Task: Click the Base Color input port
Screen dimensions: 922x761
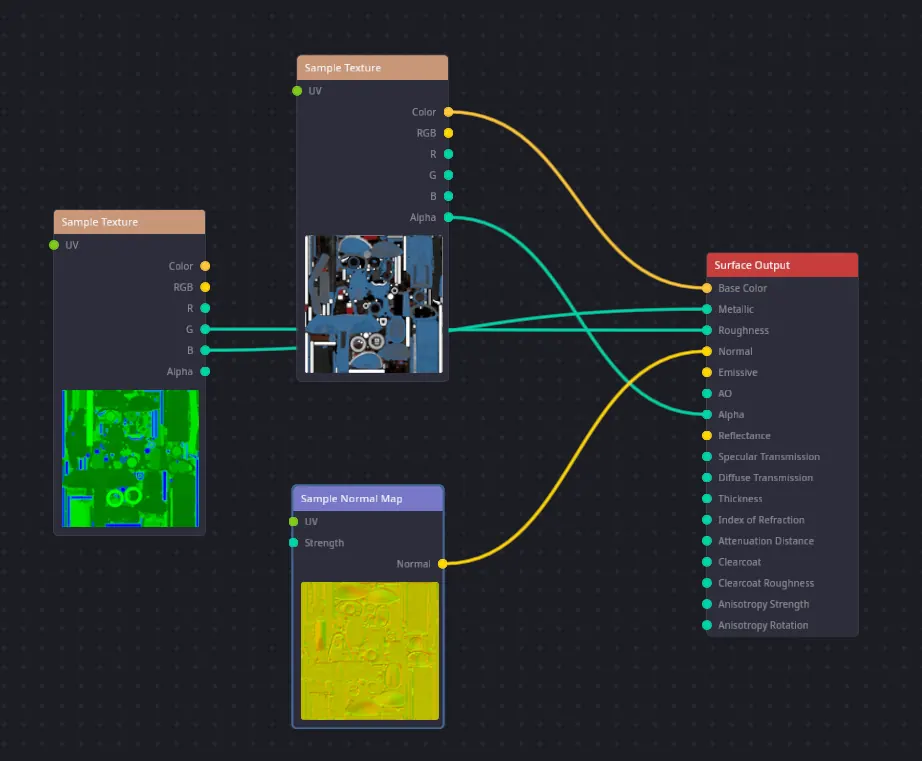Action: (x=707, y=288)
